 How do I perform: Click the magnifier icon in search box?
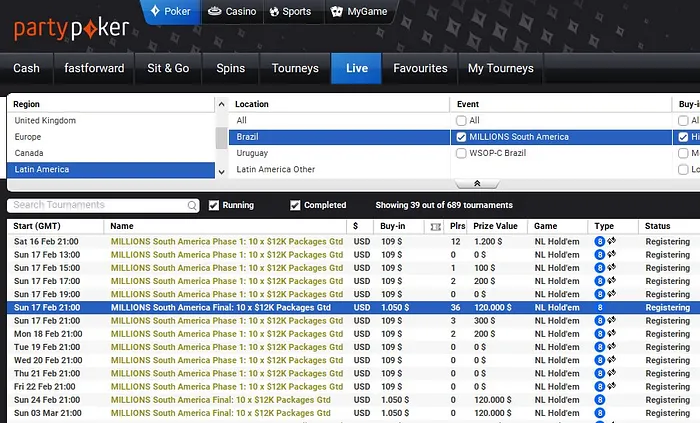click(192, 205)
